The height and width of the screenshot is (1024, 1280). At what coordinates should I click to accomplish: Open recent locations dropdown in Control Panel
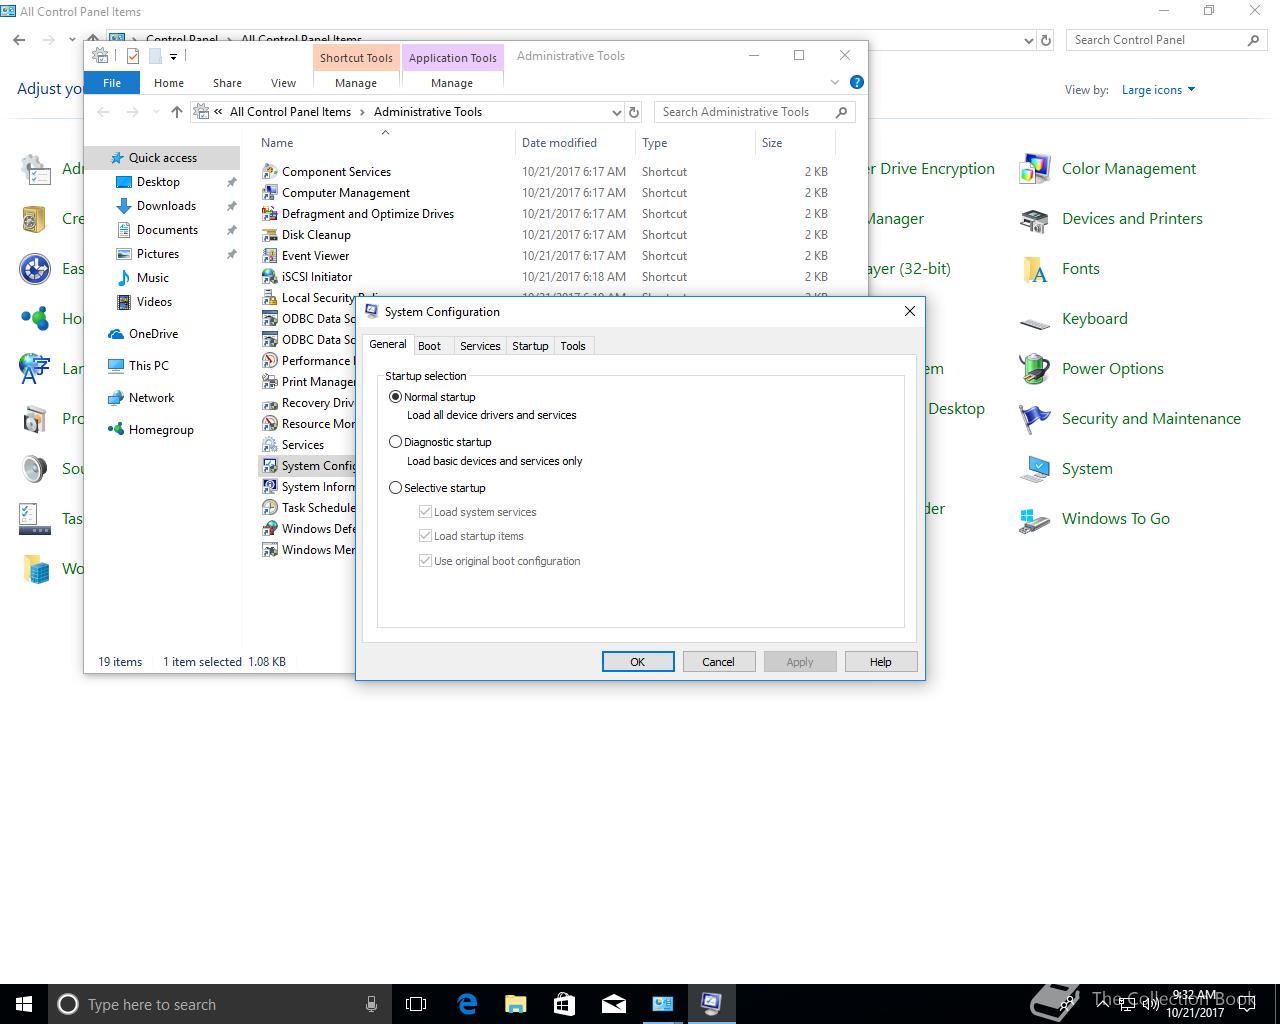click(x=71, y=40)
